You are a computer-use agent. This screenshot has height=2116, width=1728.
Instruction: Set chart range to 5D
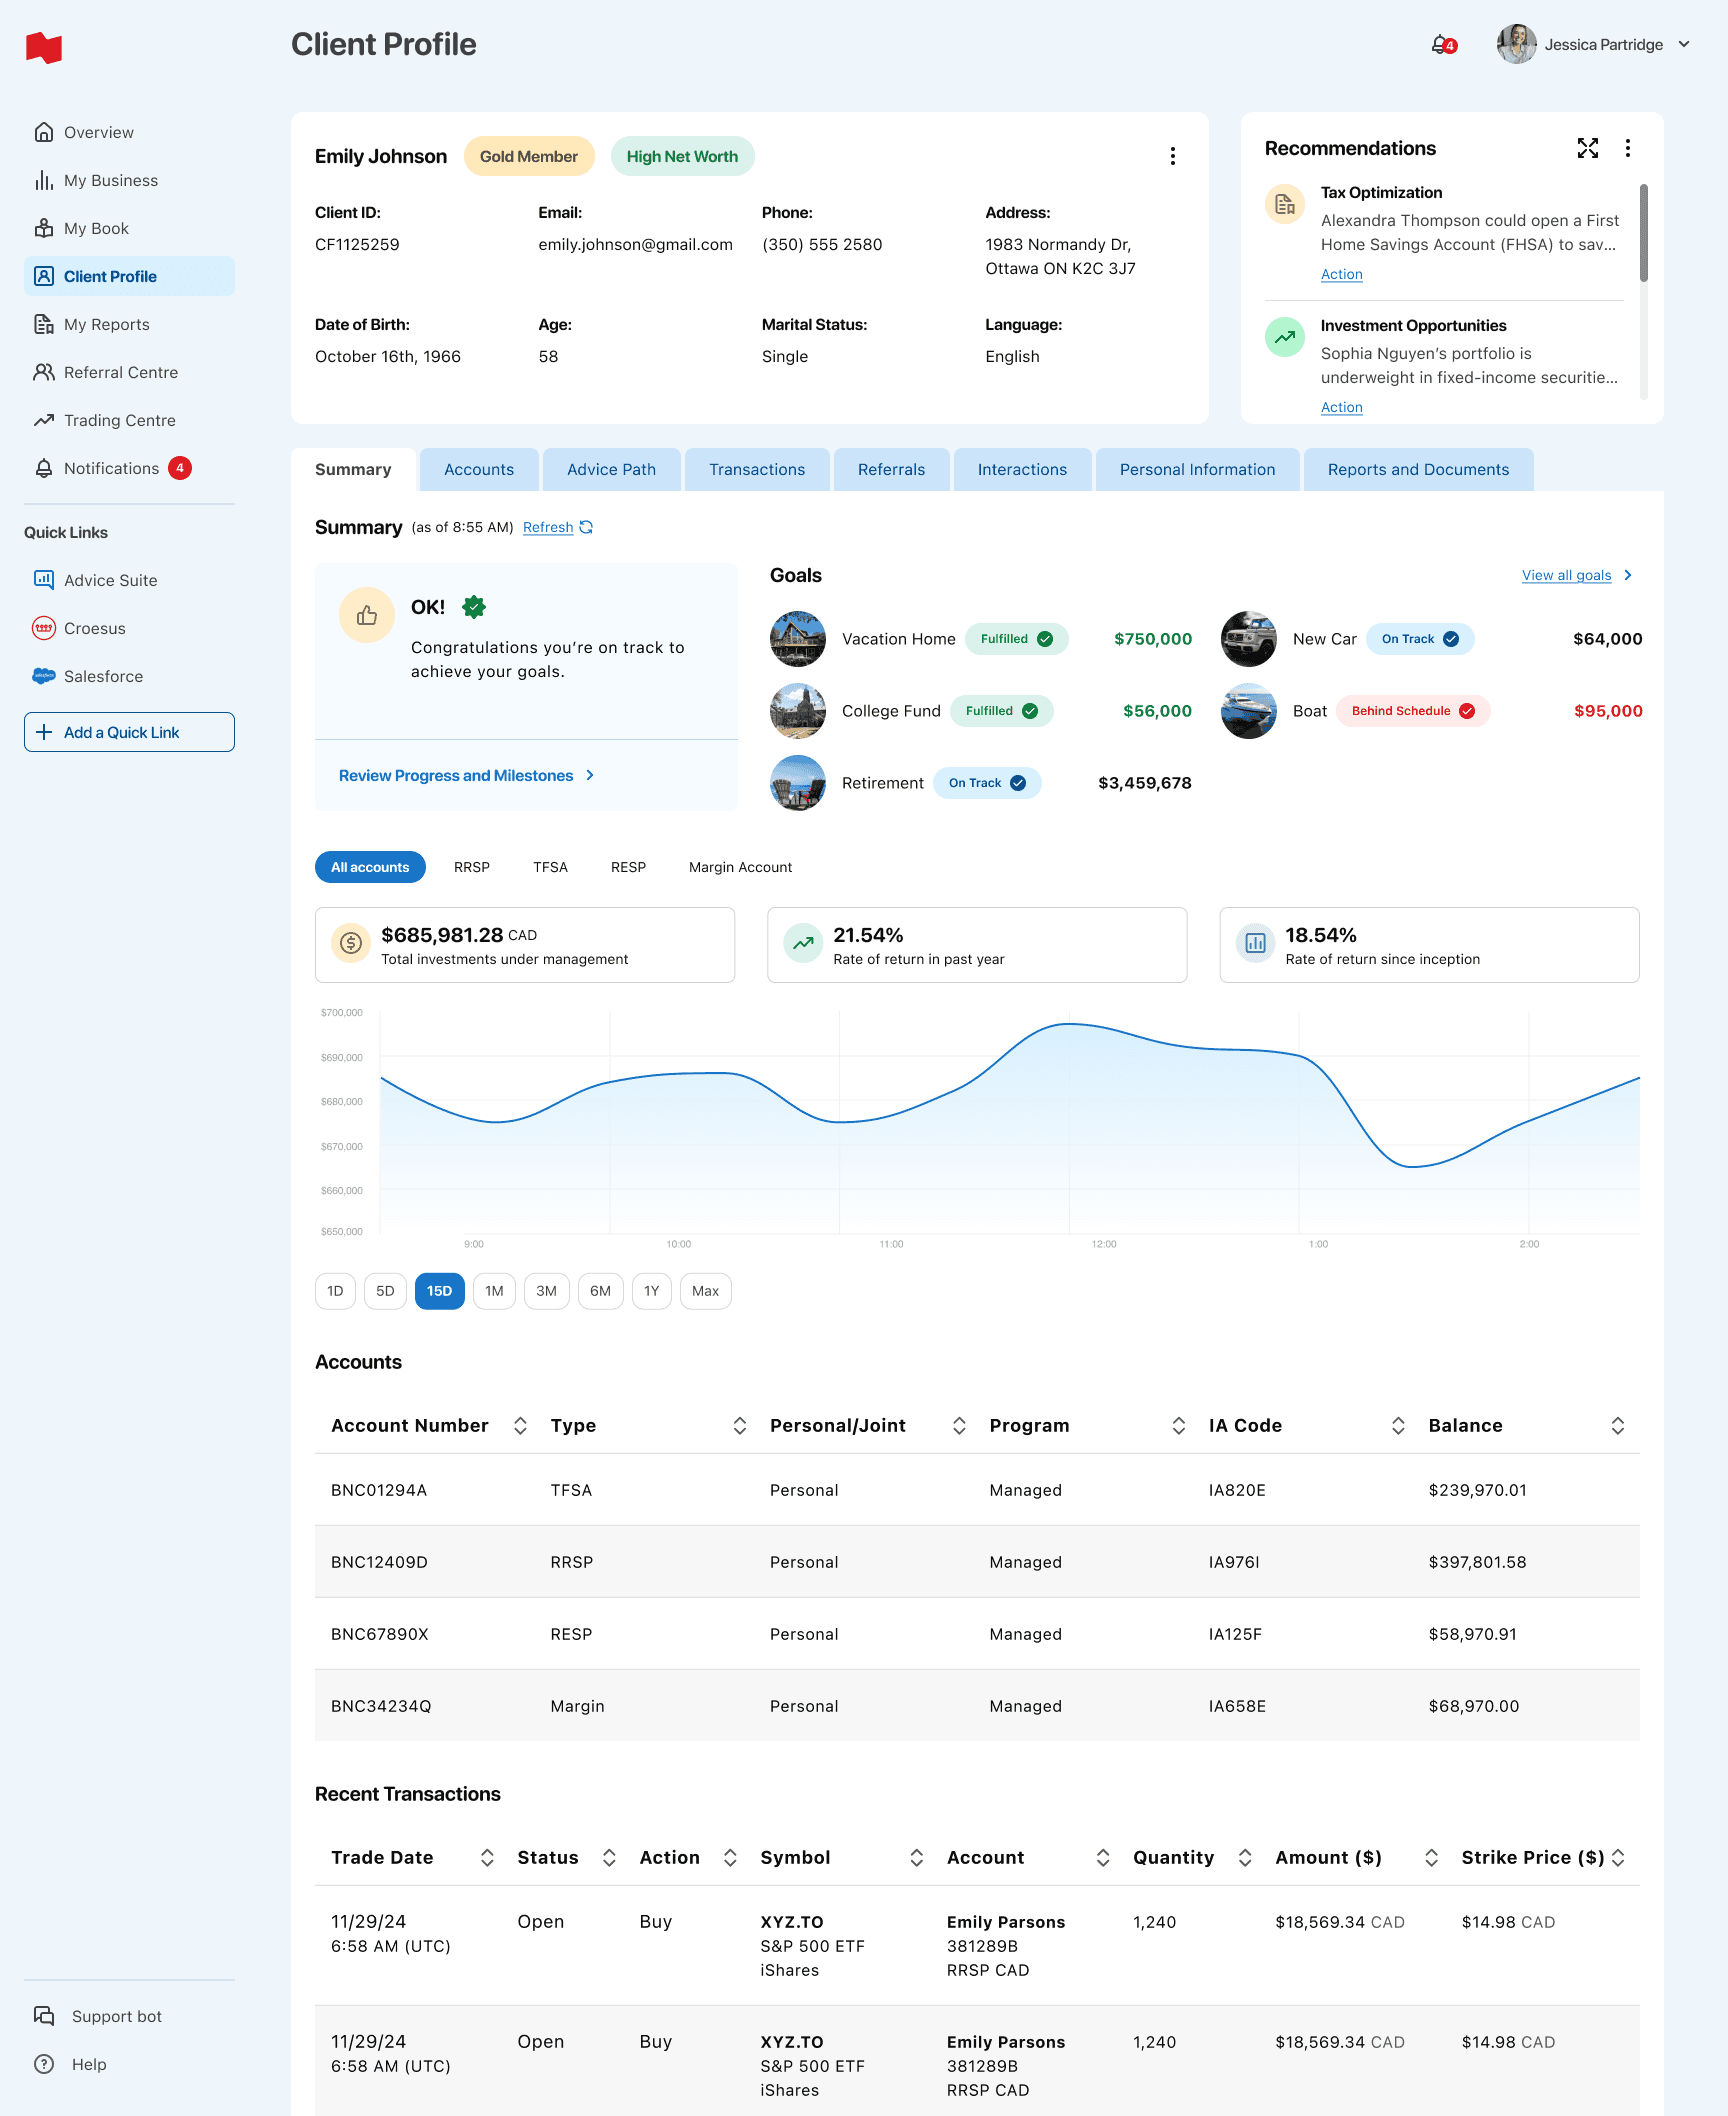385,1291
